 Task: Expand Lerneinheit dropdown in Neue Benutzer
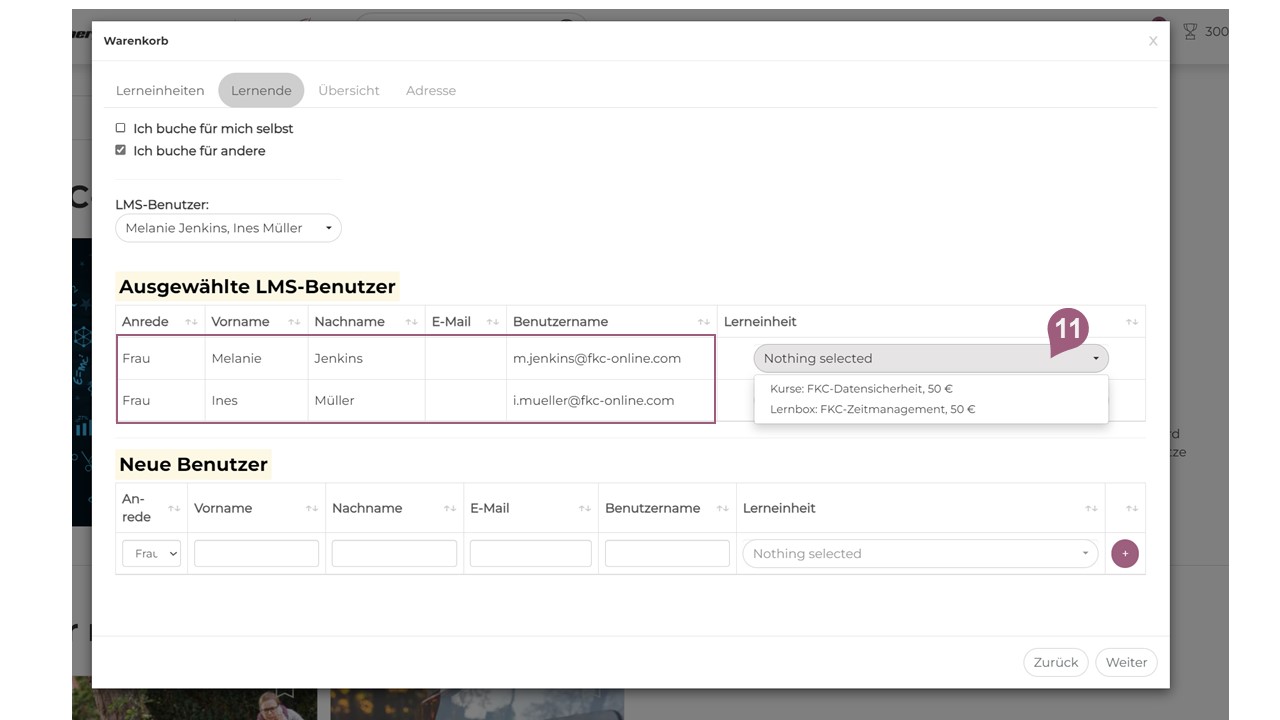coord(919,554)
